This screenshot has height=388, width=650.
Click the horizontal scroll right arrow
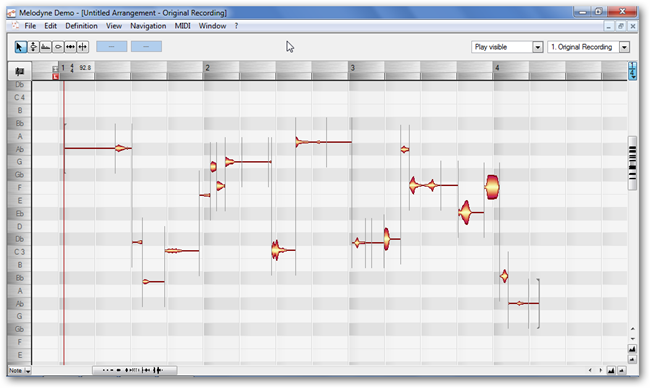pos(600,371)
